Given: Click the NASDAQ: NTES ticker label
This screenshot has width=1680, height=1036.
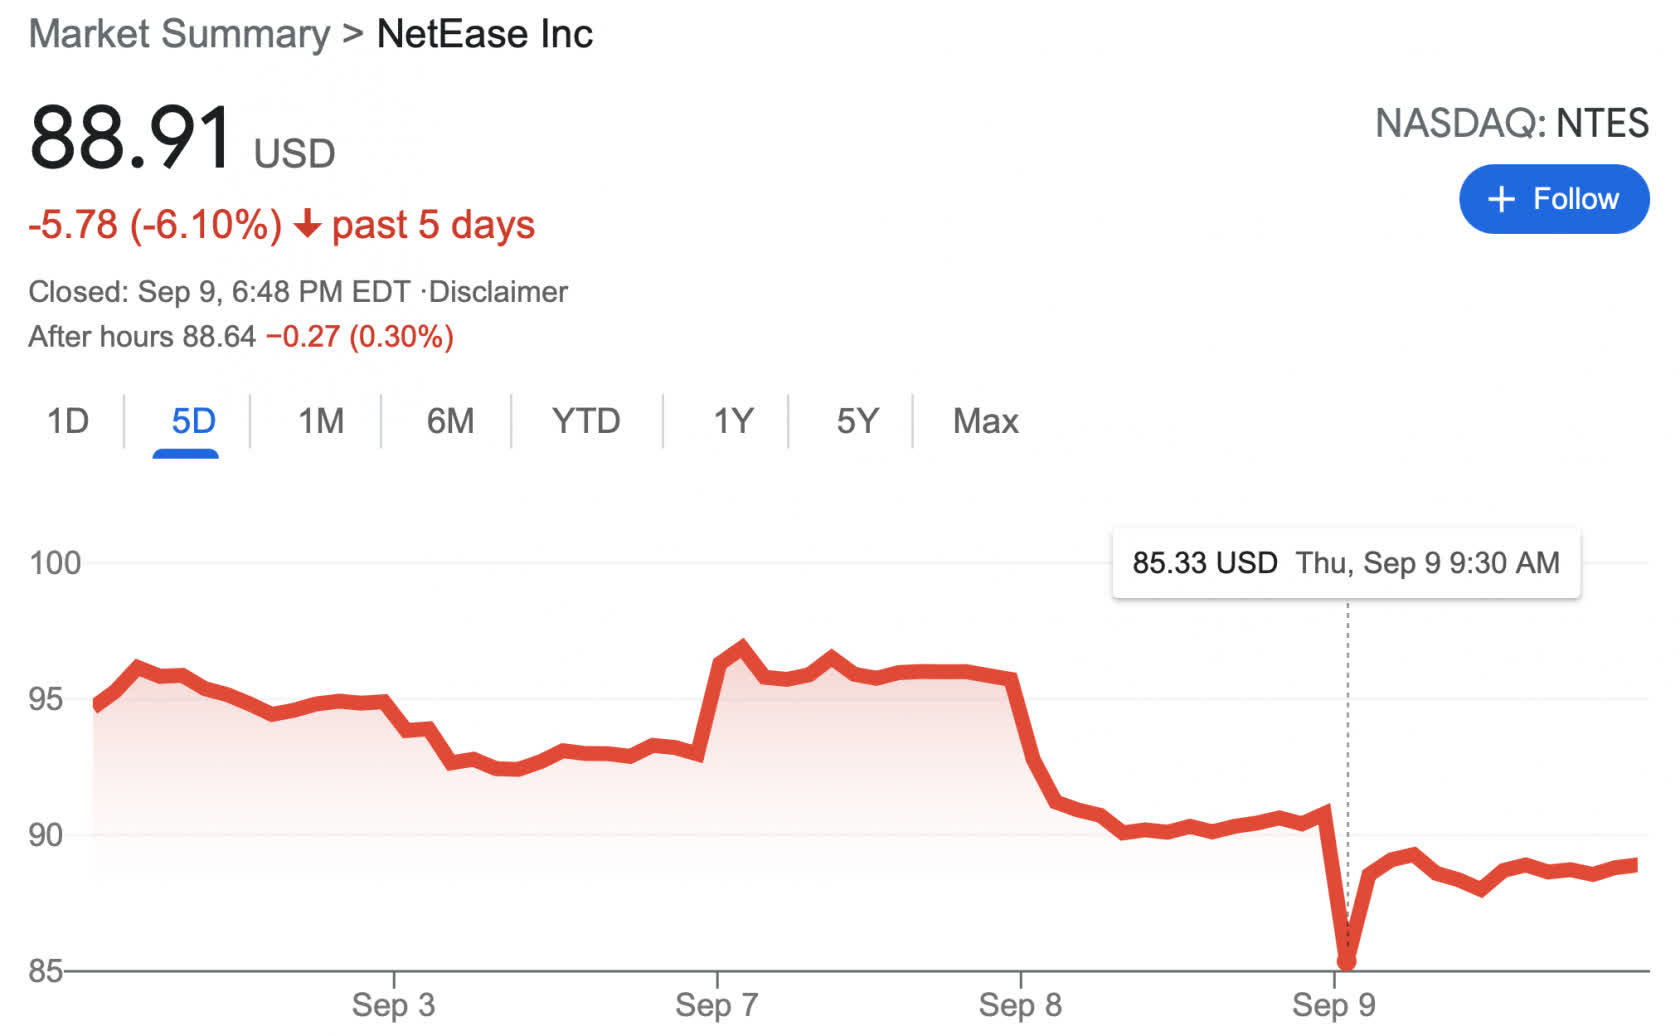Looking at the screenshot, I should click(x=1511, y=123).
